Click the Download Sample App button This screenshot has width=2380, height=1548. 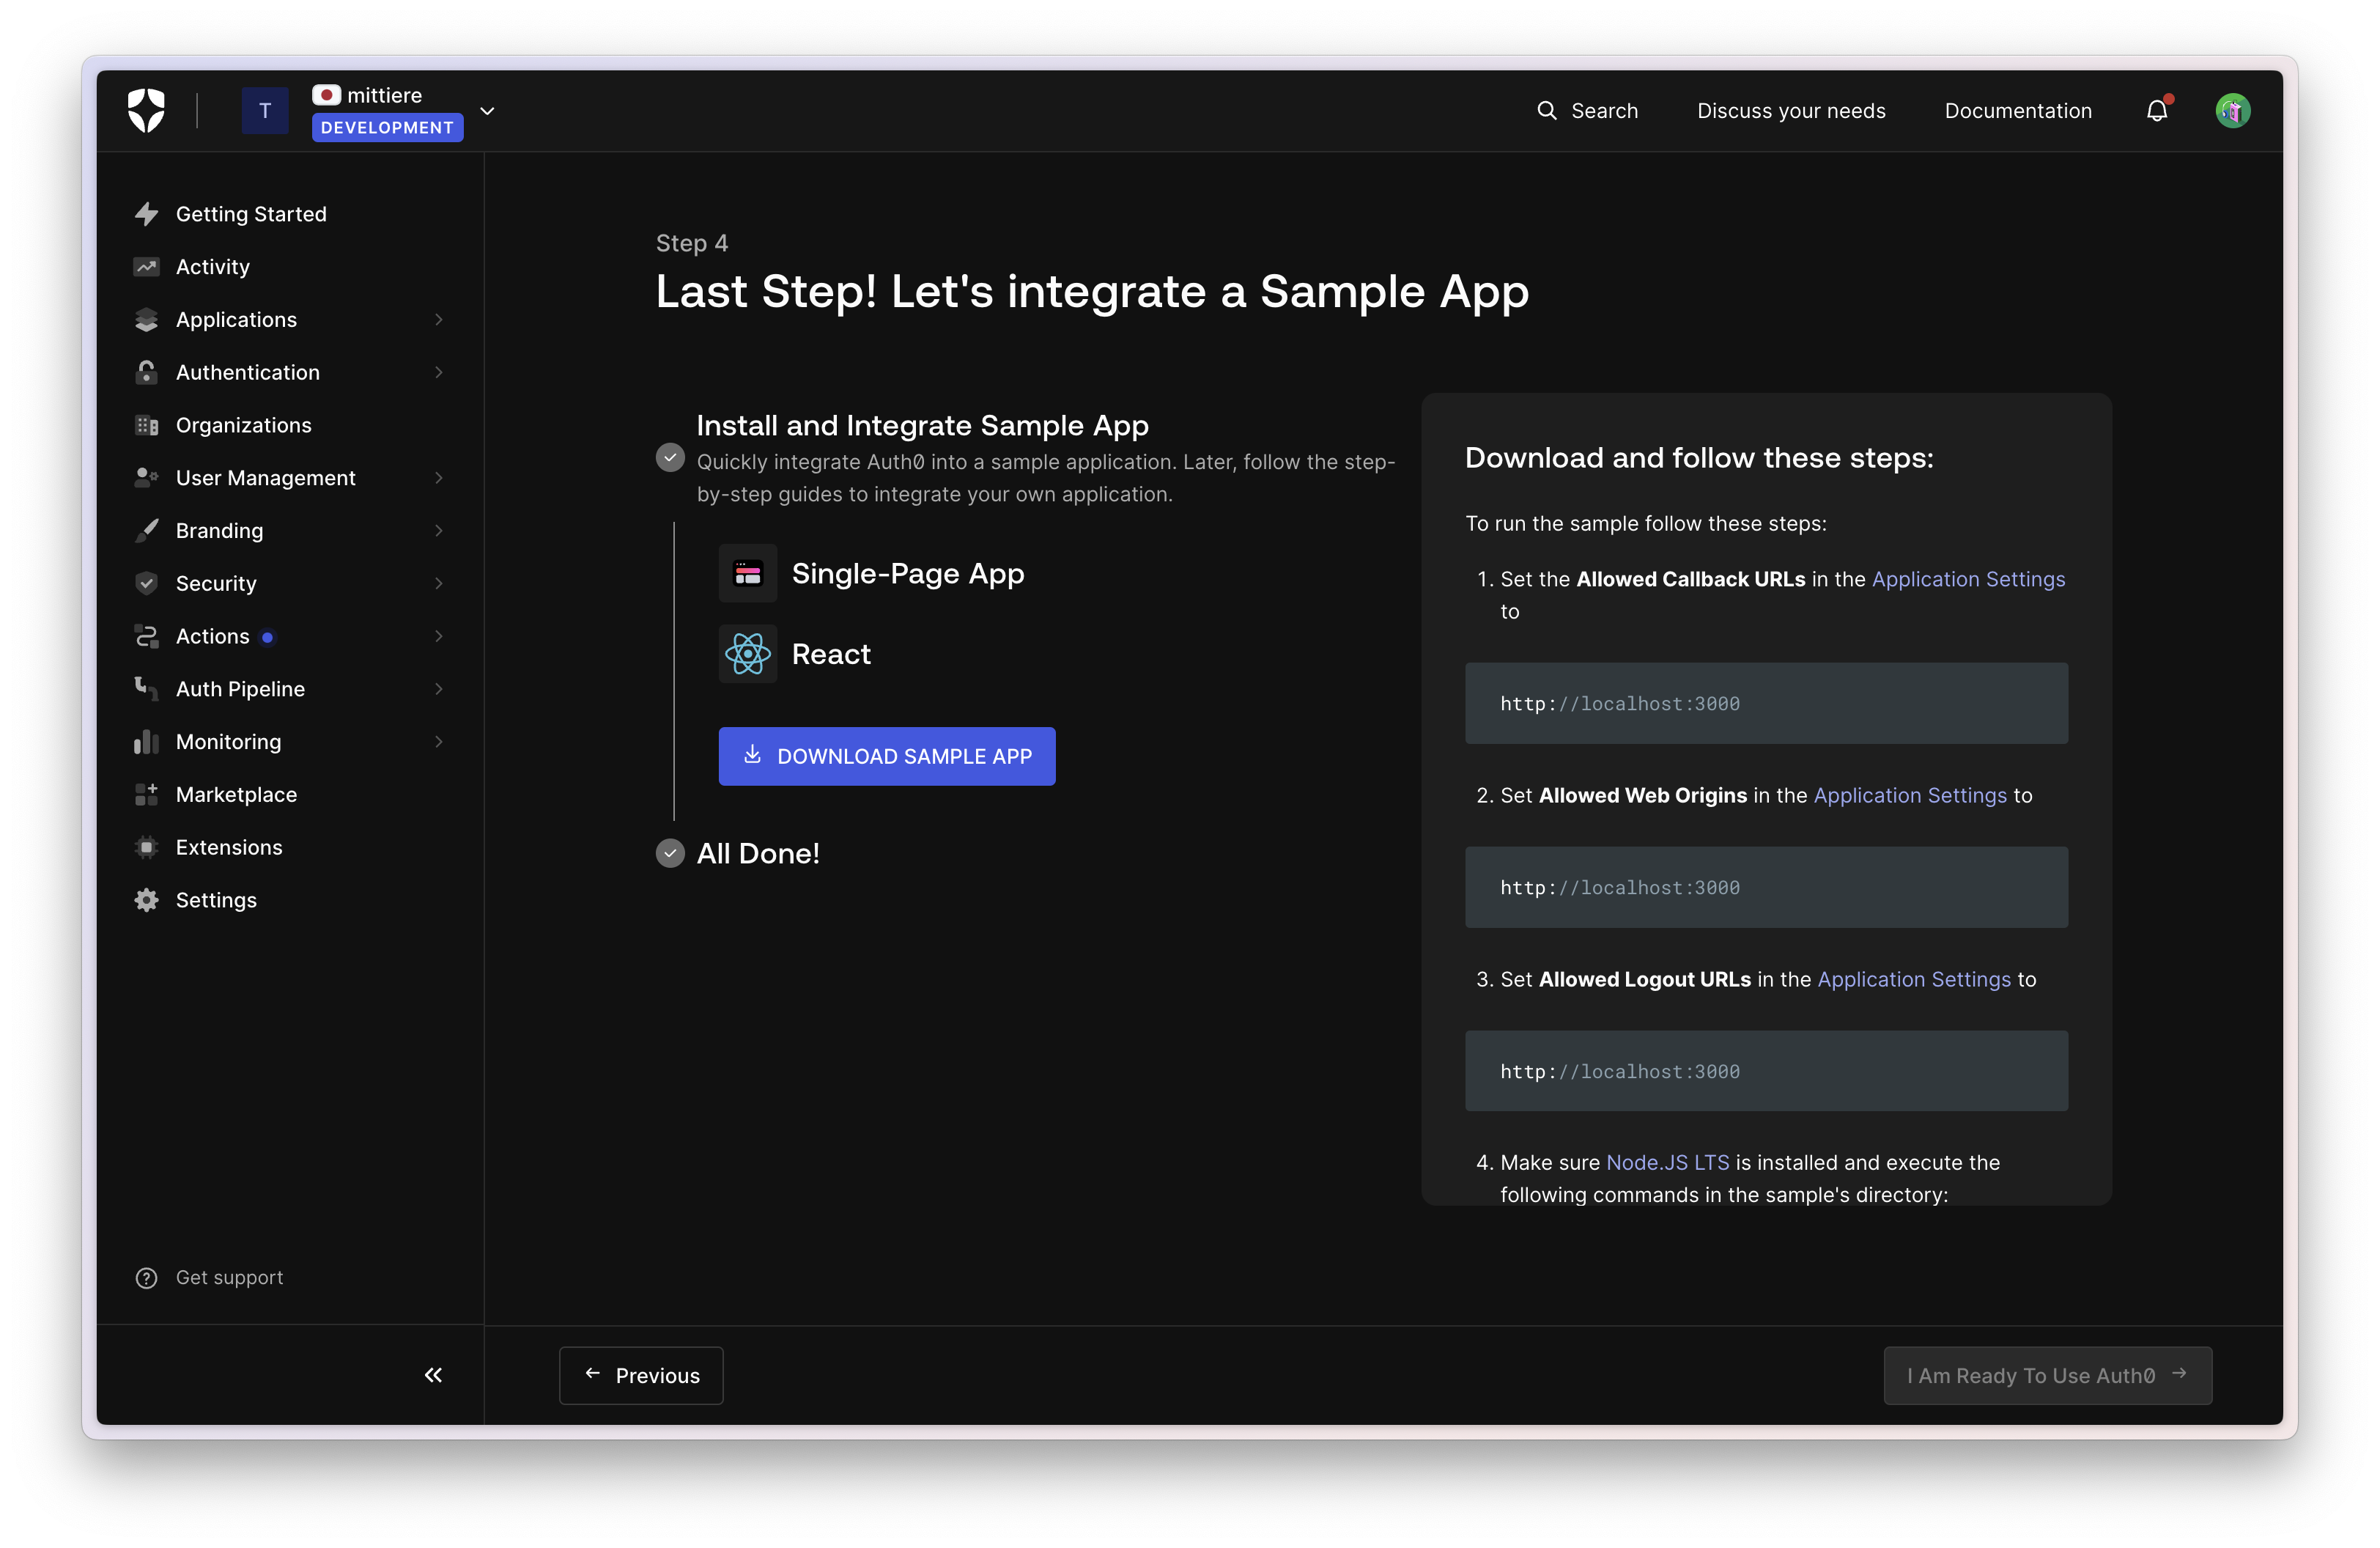click(x=886, y=756)
